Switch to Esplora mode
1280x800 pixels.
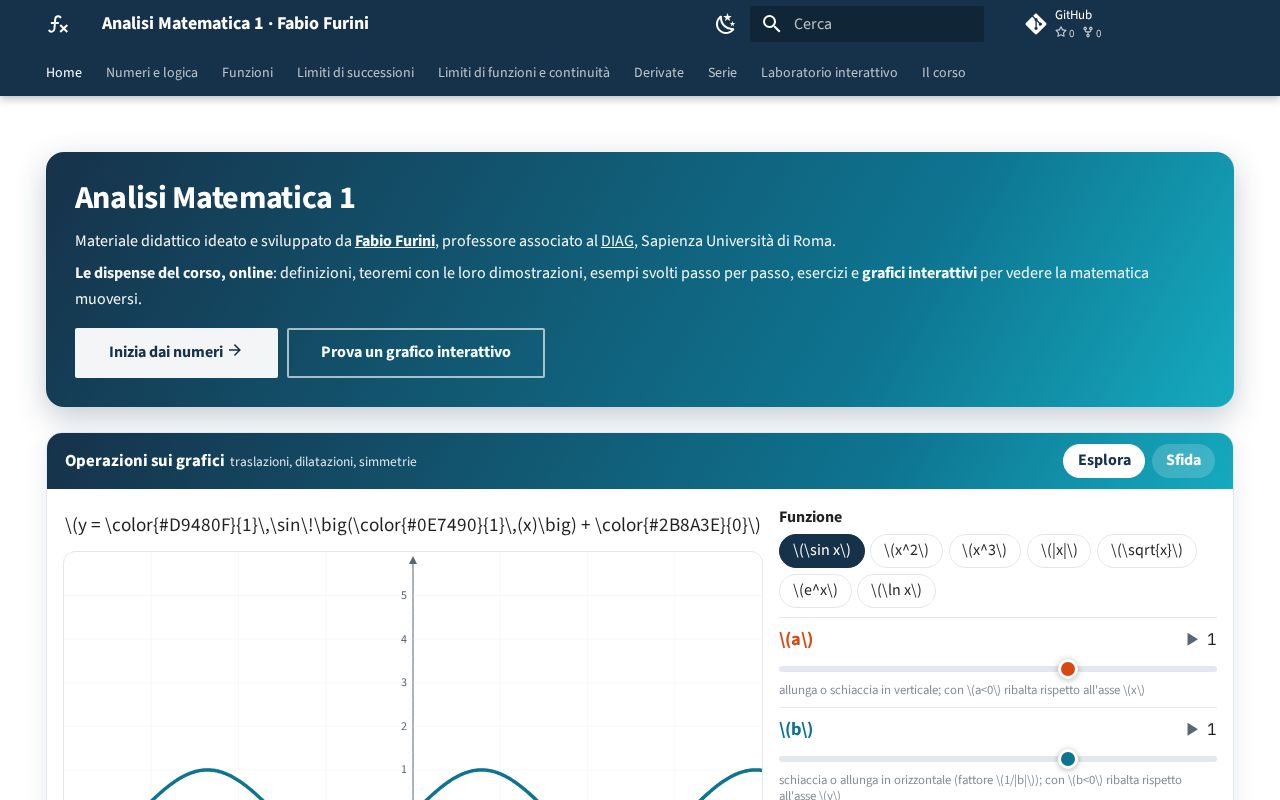1104,461
